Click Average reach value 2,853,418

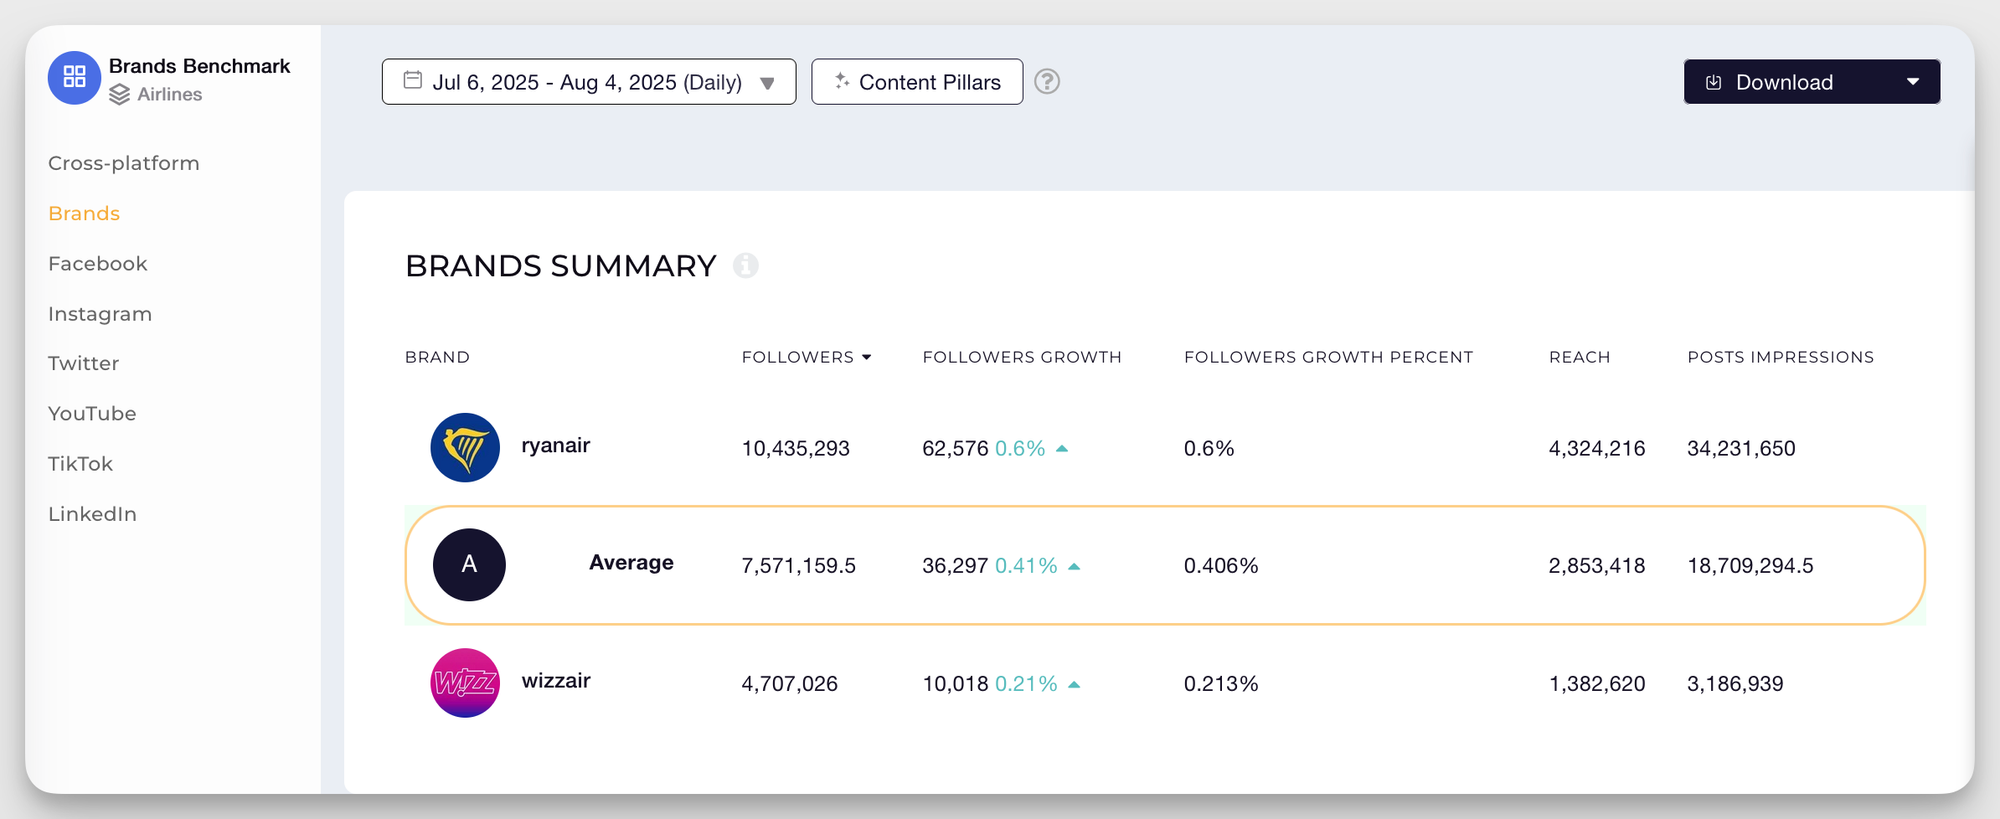tap(1597, 566)
